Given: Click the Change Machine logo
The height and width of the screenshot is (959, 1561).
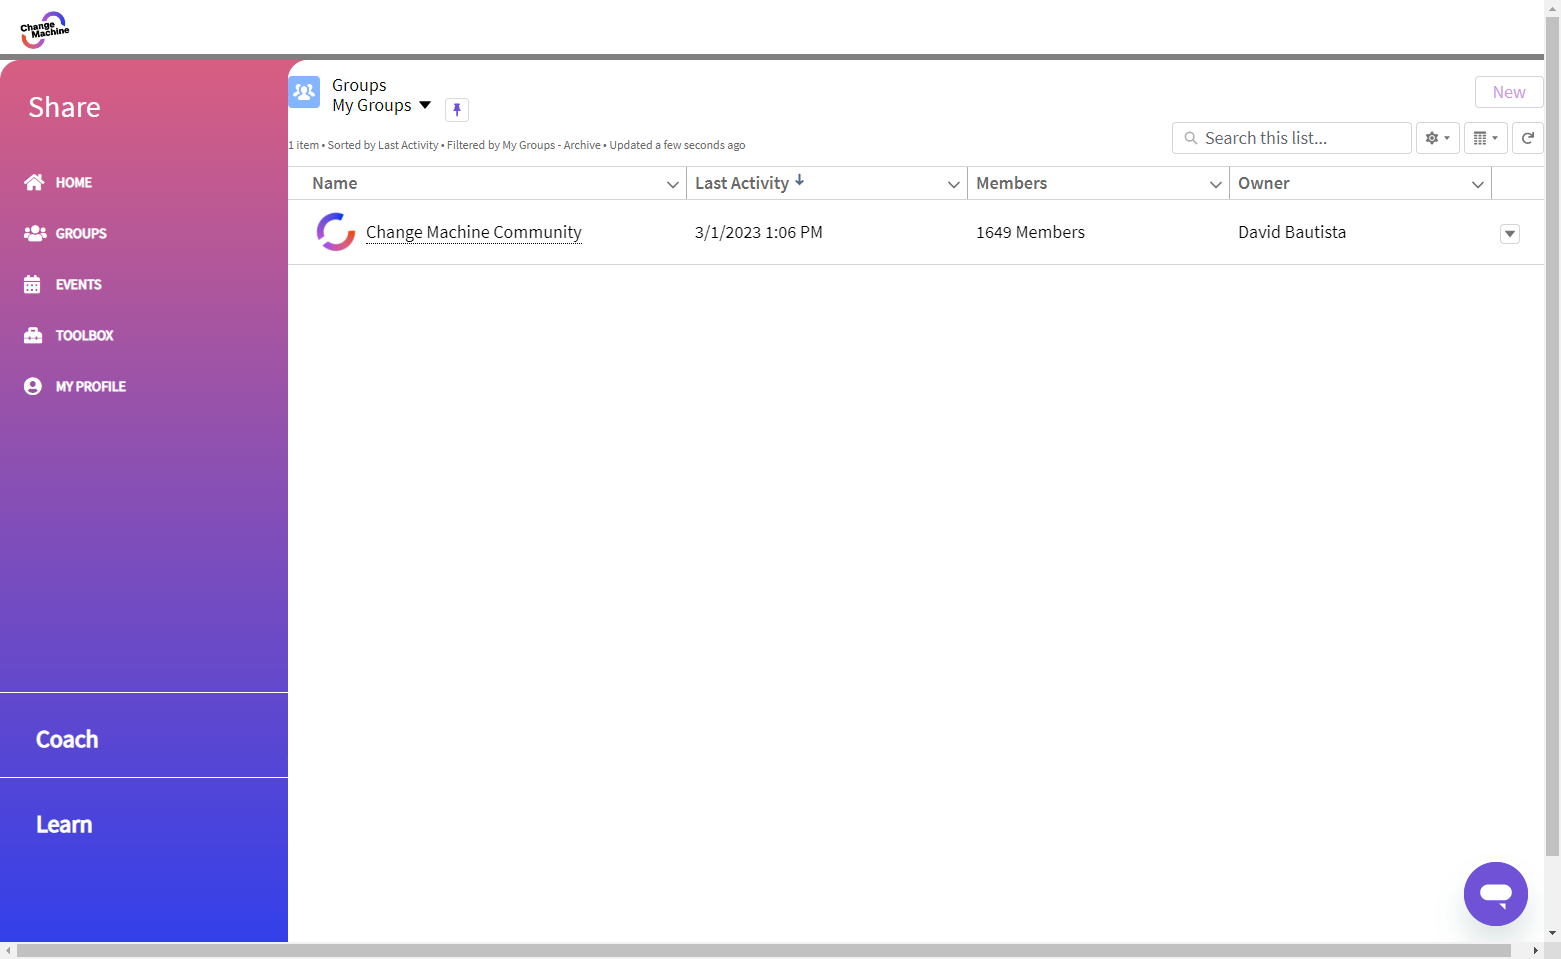Looking at the screenshot, I should point(44,30).
